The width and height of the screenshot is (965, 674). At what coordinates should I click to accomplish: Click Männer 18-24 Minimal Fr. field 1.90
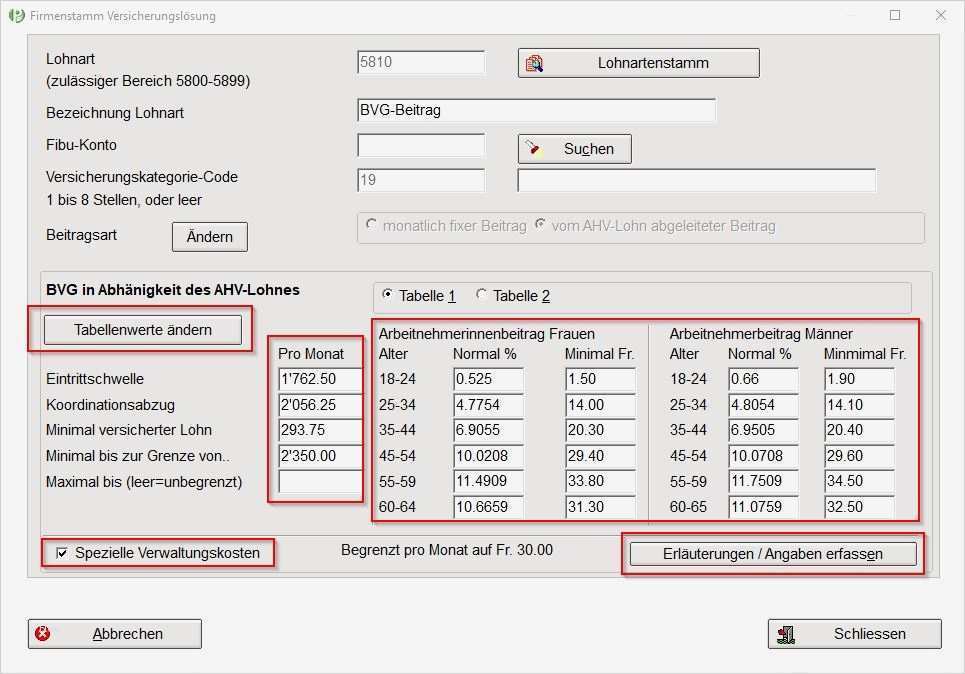coord(860,379)
